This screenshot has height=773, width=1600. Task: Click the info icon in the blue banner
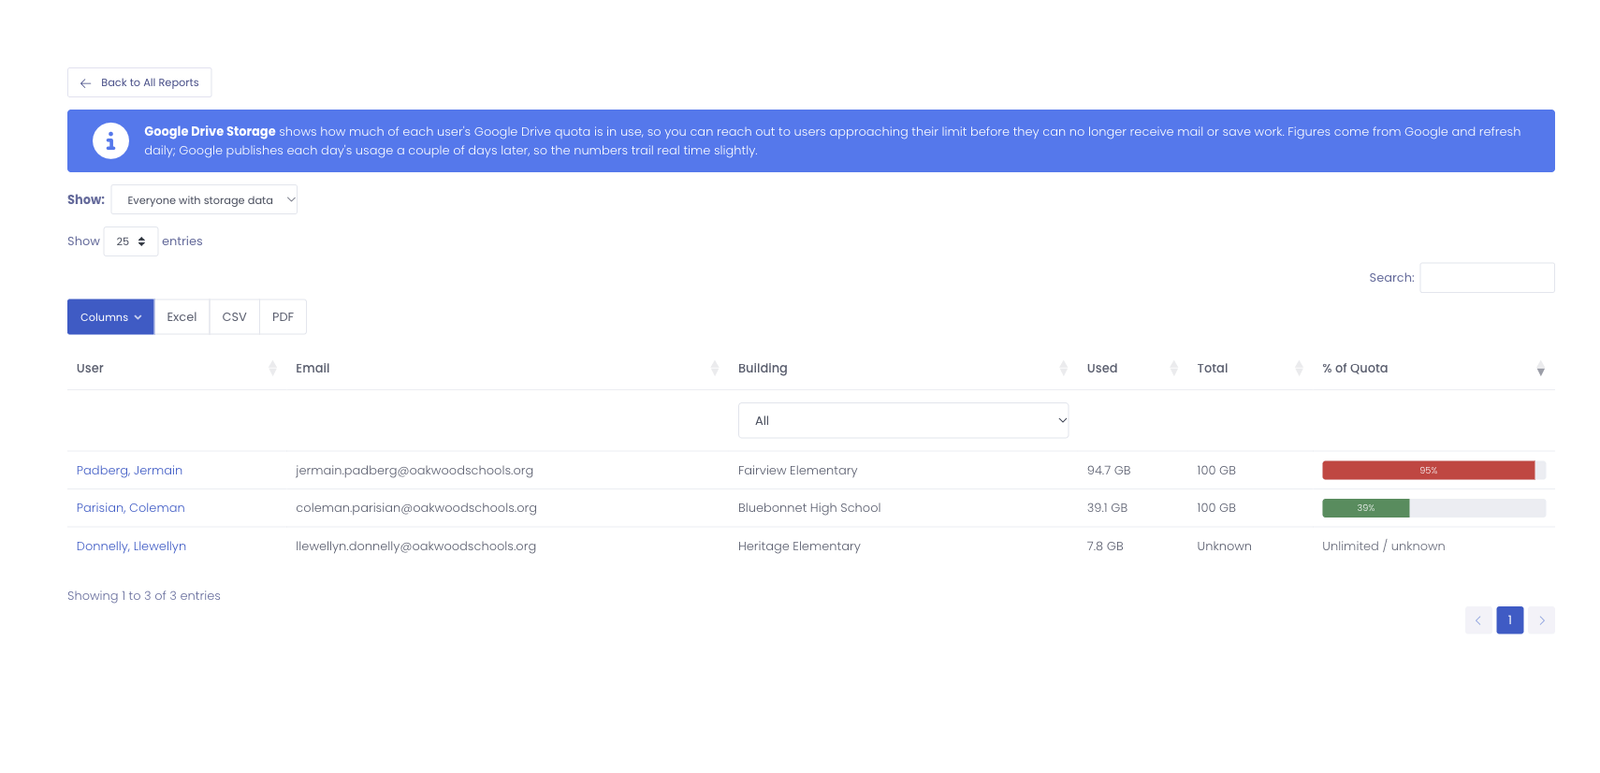coord(111,141)
